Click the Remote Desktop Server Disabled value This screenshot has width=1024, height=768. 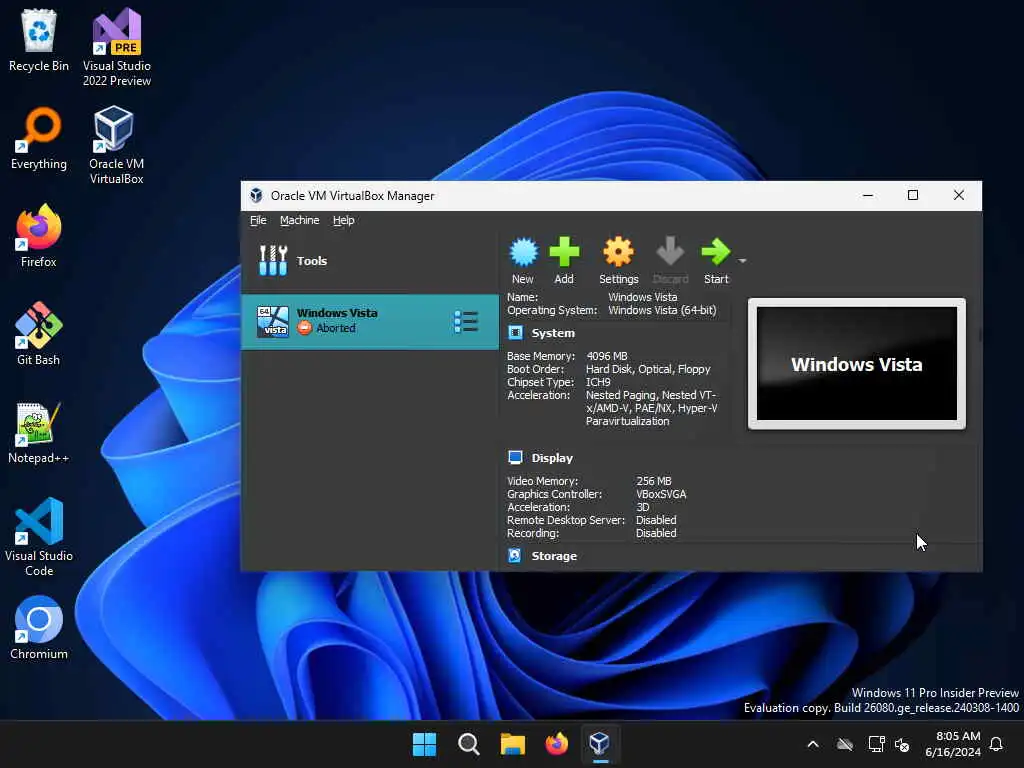point(656,520)
